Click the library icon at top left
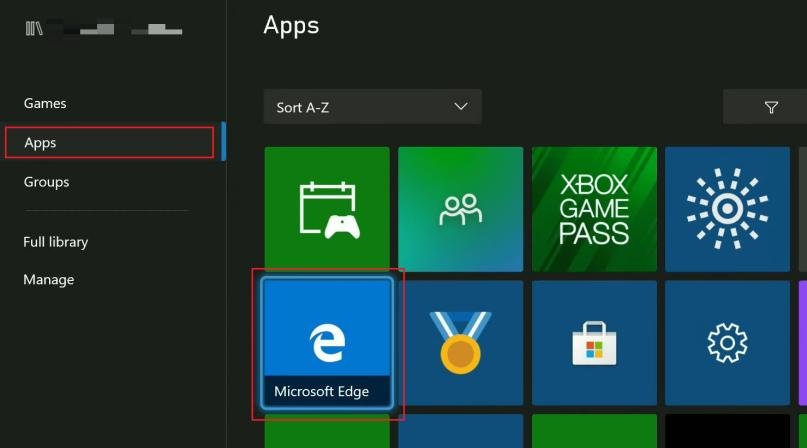The height and width of the screenshot is (448, 807). pyautogui.click(x=35, y=30)
